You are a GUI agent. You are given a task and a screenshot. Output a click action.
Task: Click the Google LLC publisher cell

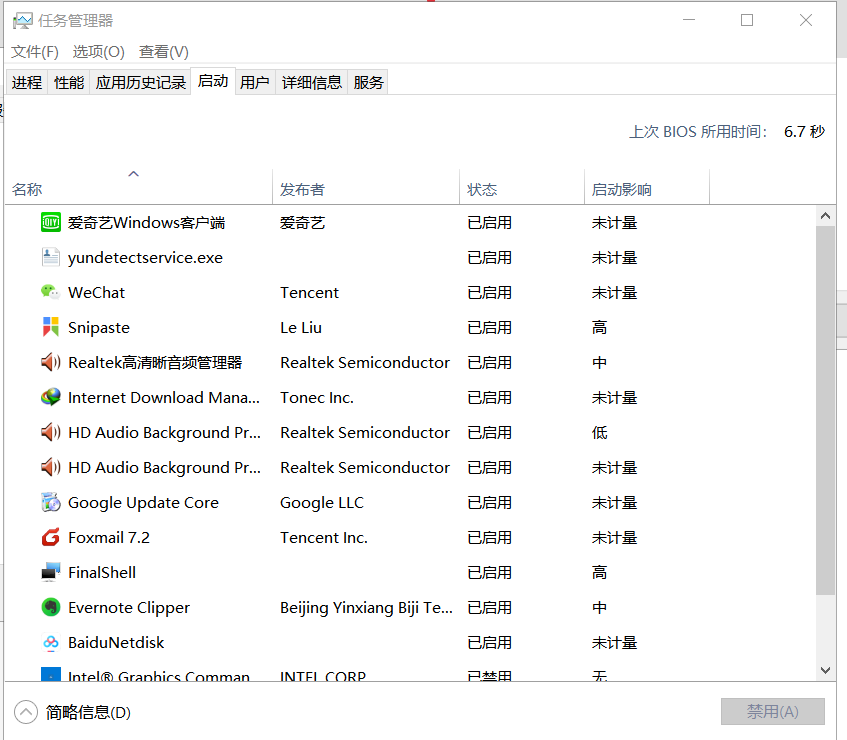click(322, 503)
